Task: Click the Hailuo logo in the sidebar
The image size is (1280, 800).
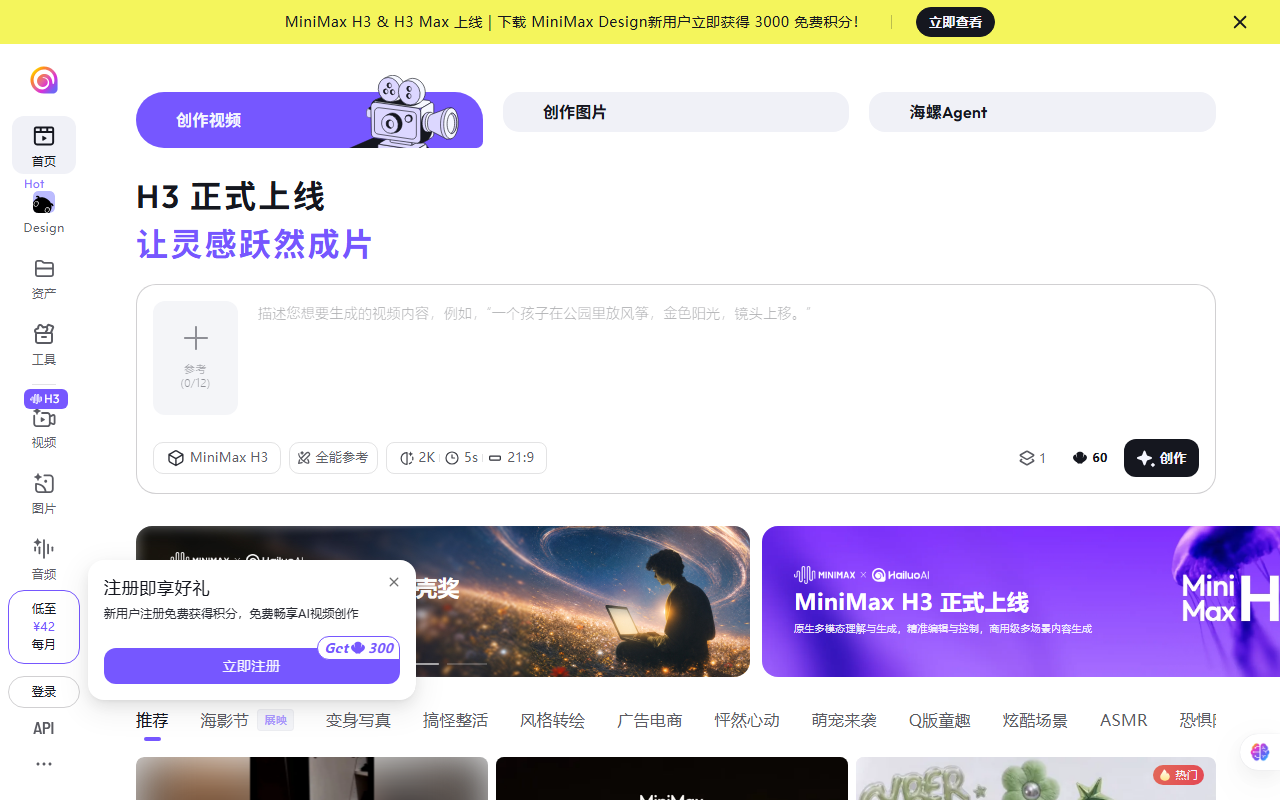Action: click(x=44, y=80)
